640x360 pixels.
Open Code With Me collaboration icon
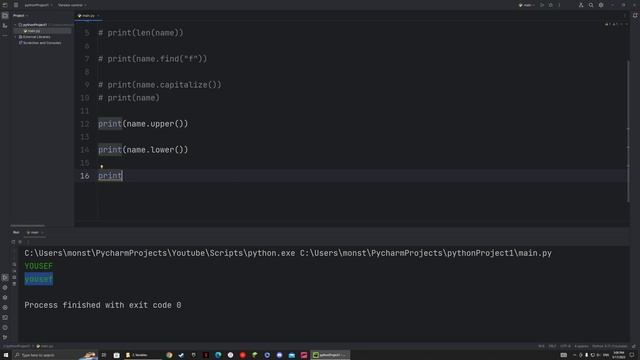click(581, 5)
